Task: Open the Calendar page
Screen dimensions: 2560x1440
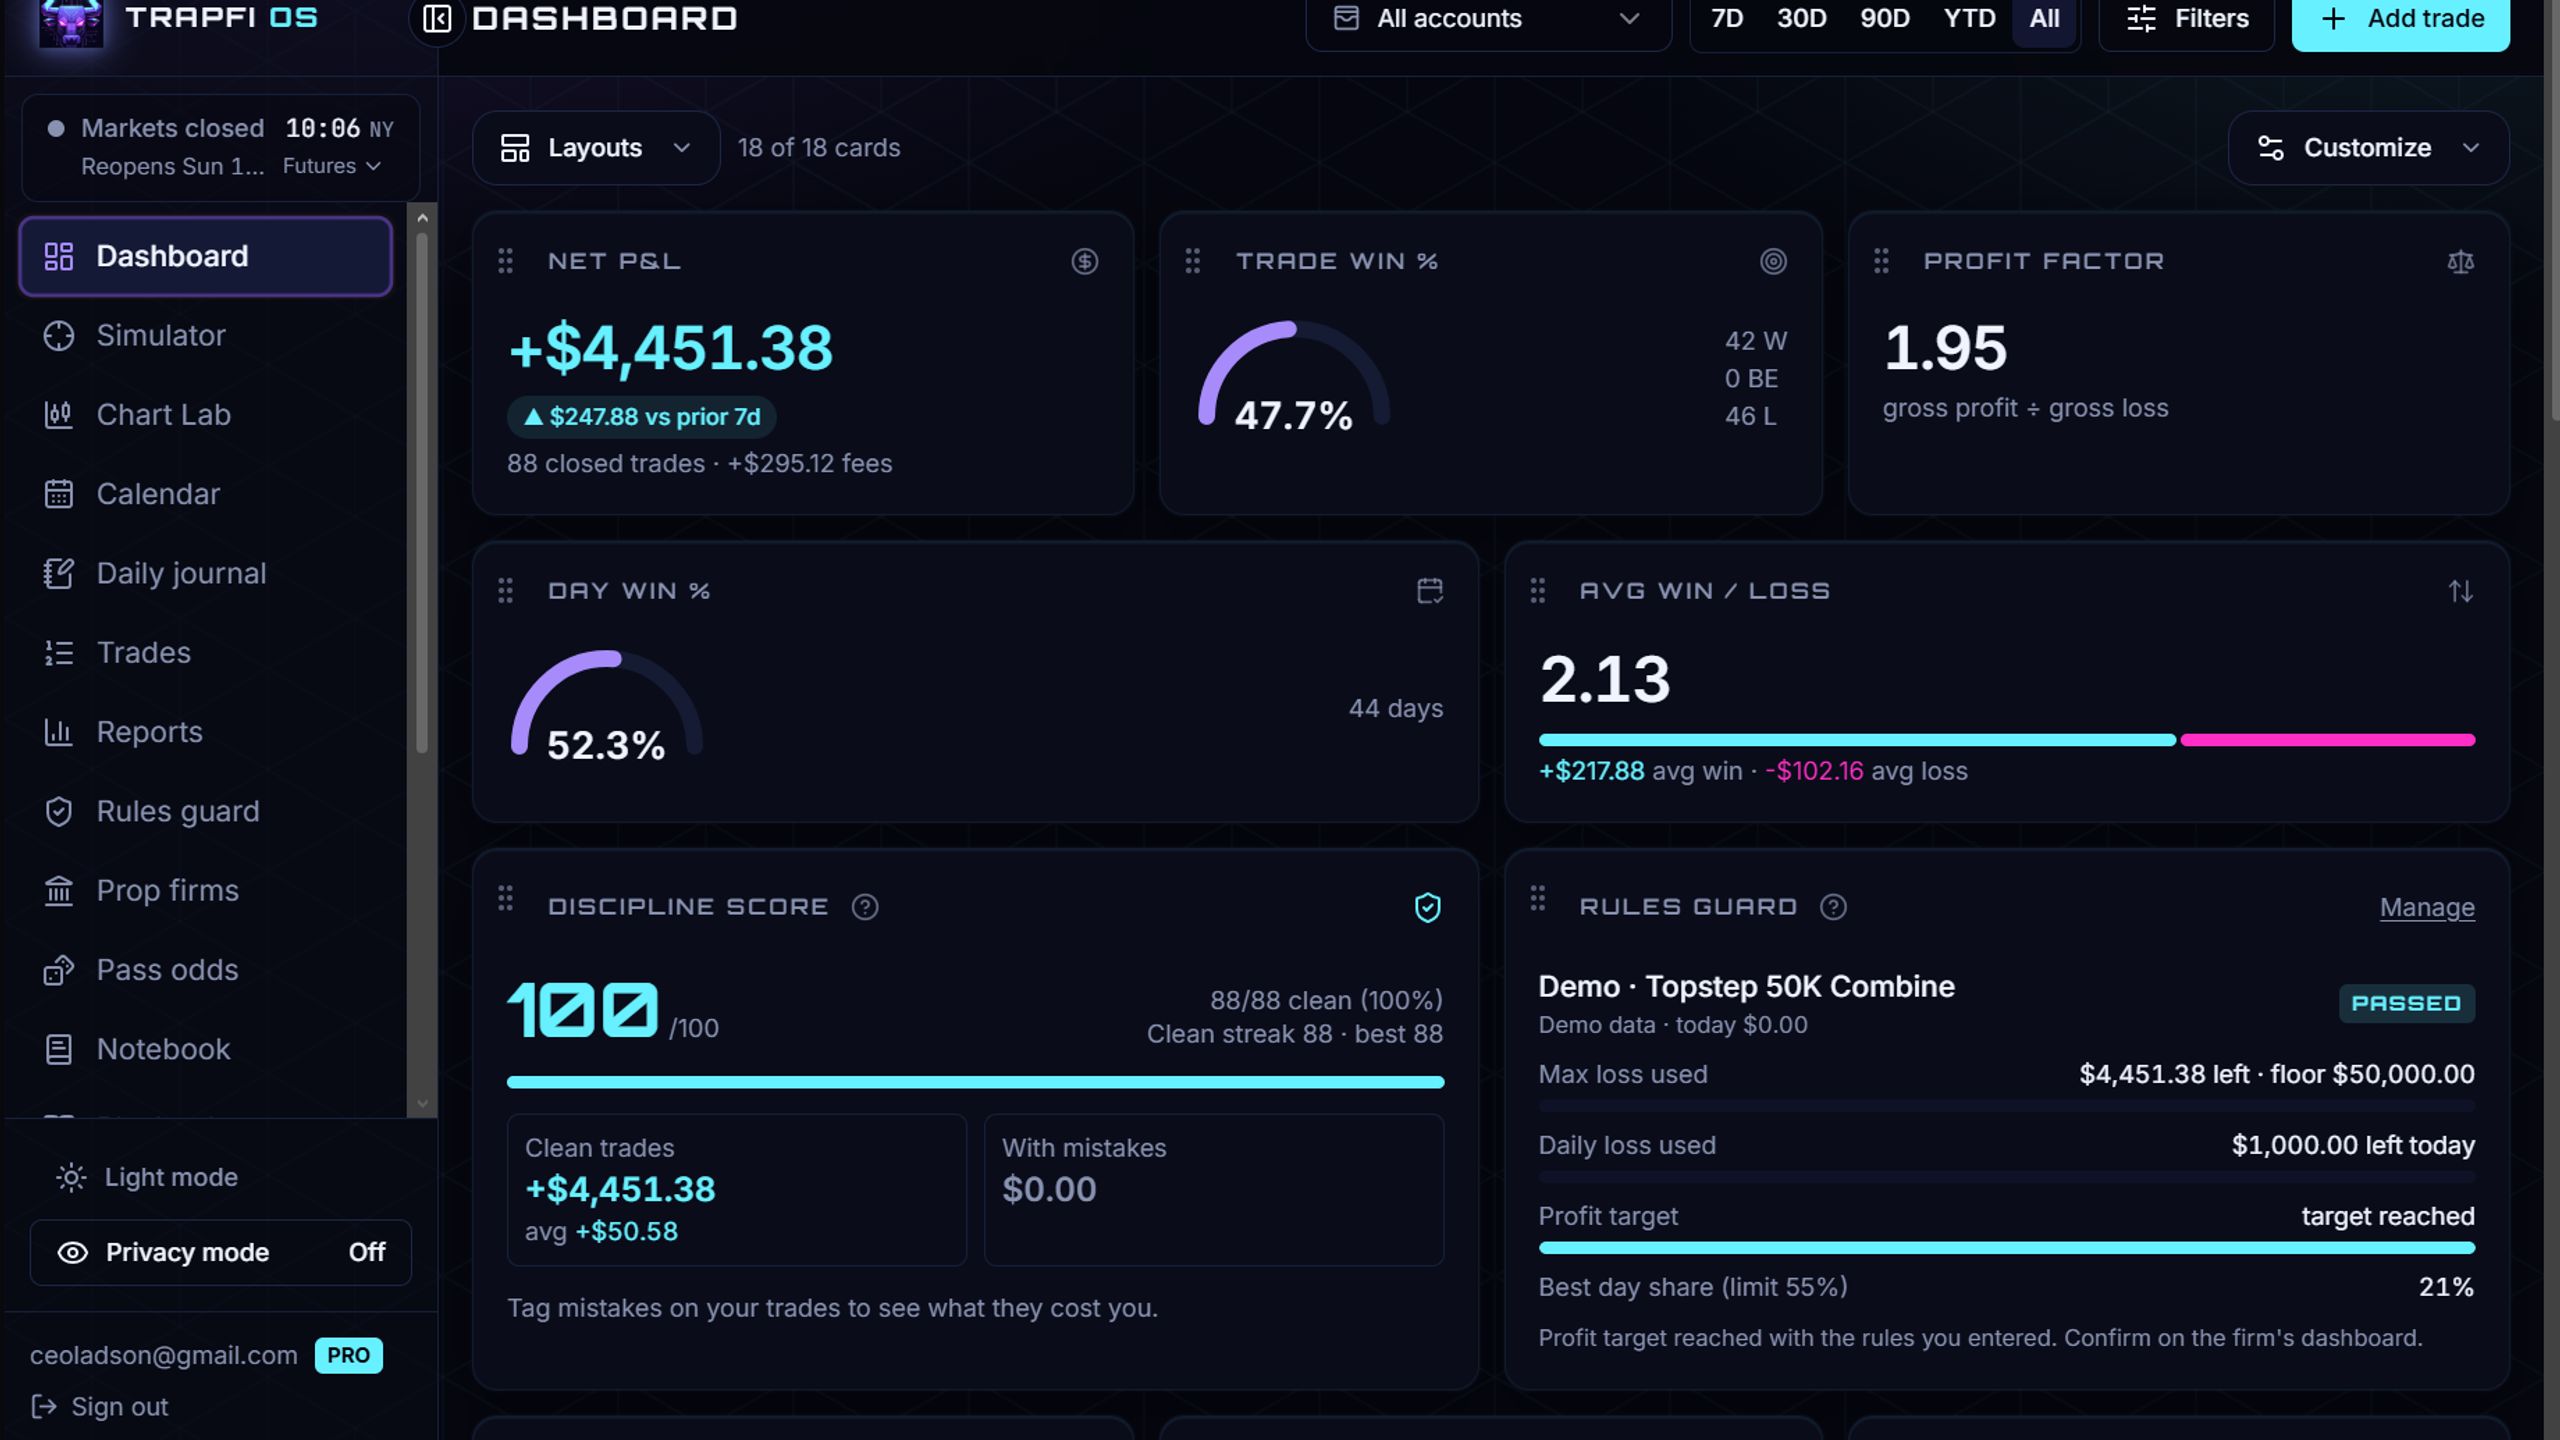Action: (205, 494)
